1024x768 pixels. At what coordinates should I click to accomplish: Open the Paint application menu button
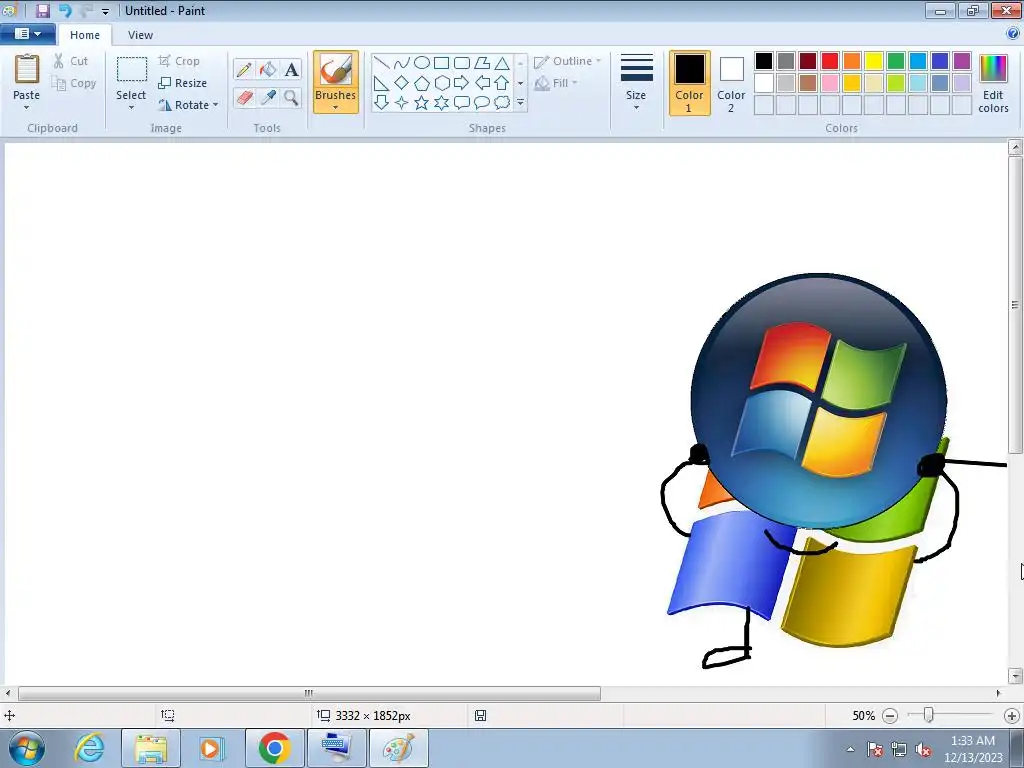point(28,34)
